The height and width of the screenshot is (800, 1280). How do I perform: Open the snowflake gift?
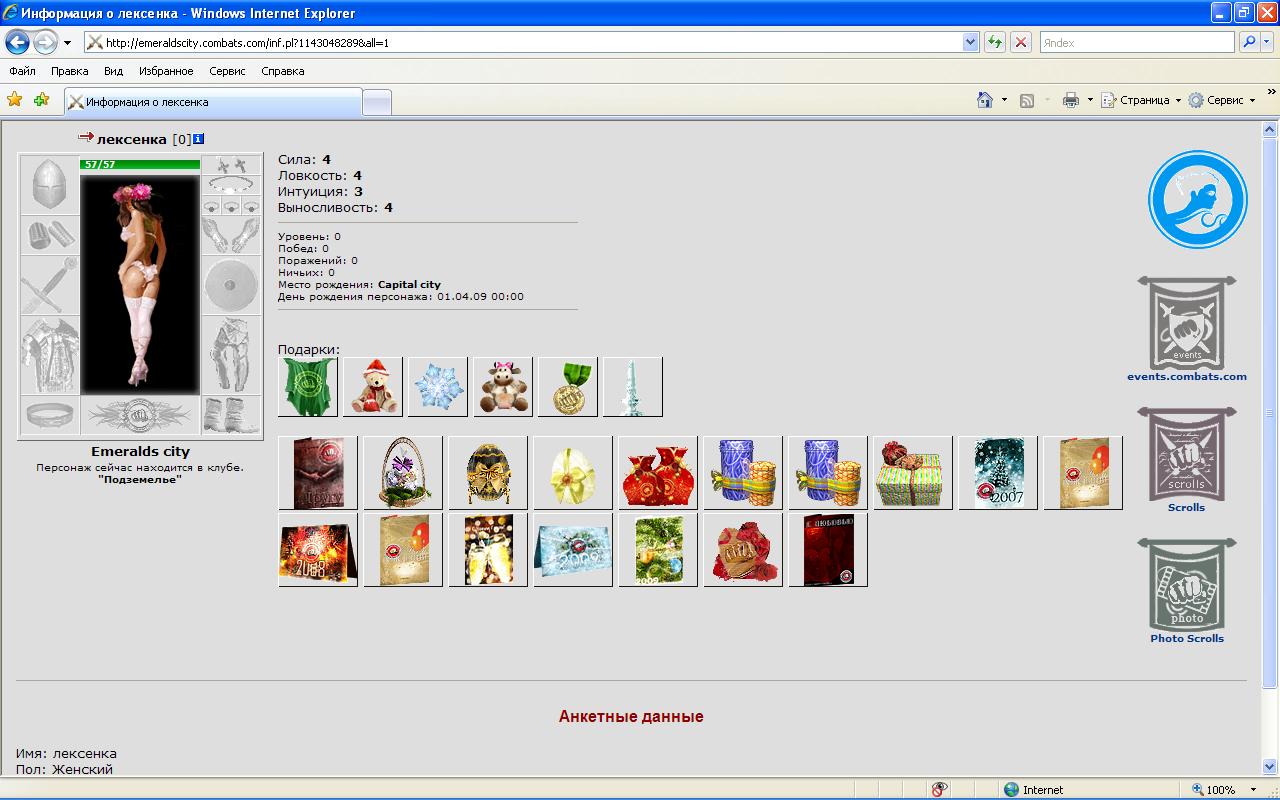438,386
